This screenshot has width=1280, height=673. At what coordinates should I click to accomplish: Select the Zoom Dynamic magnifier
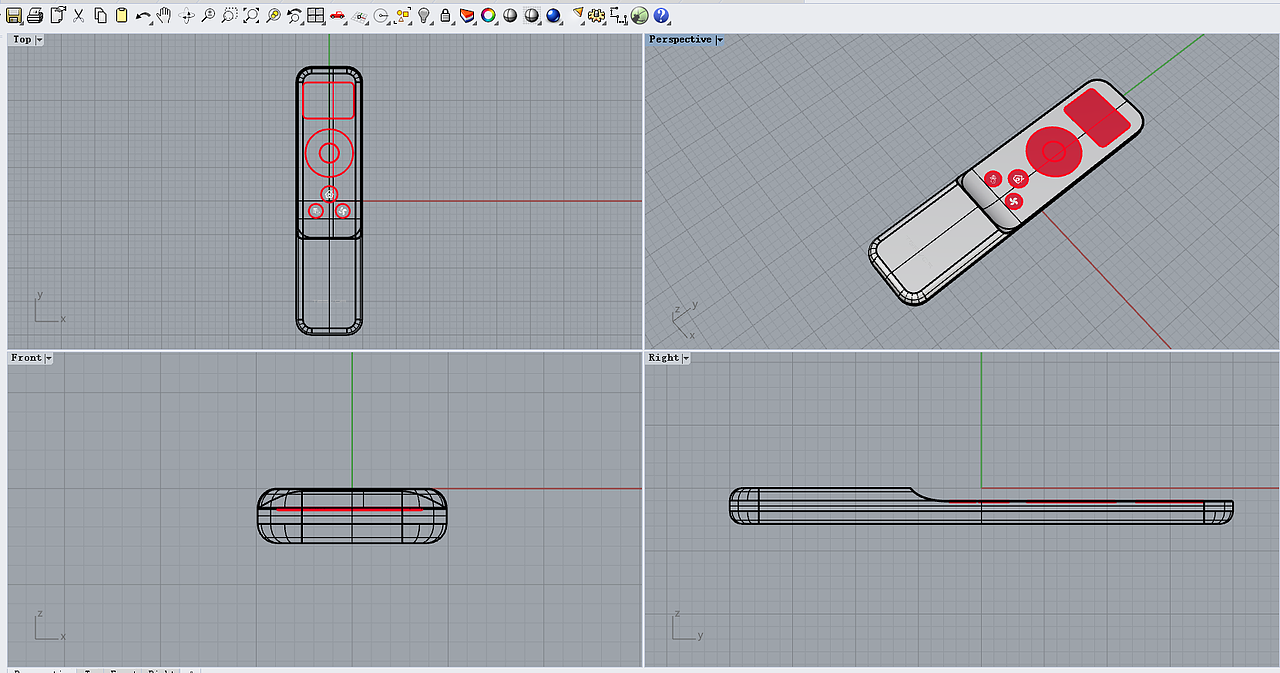tap(208, 15)
